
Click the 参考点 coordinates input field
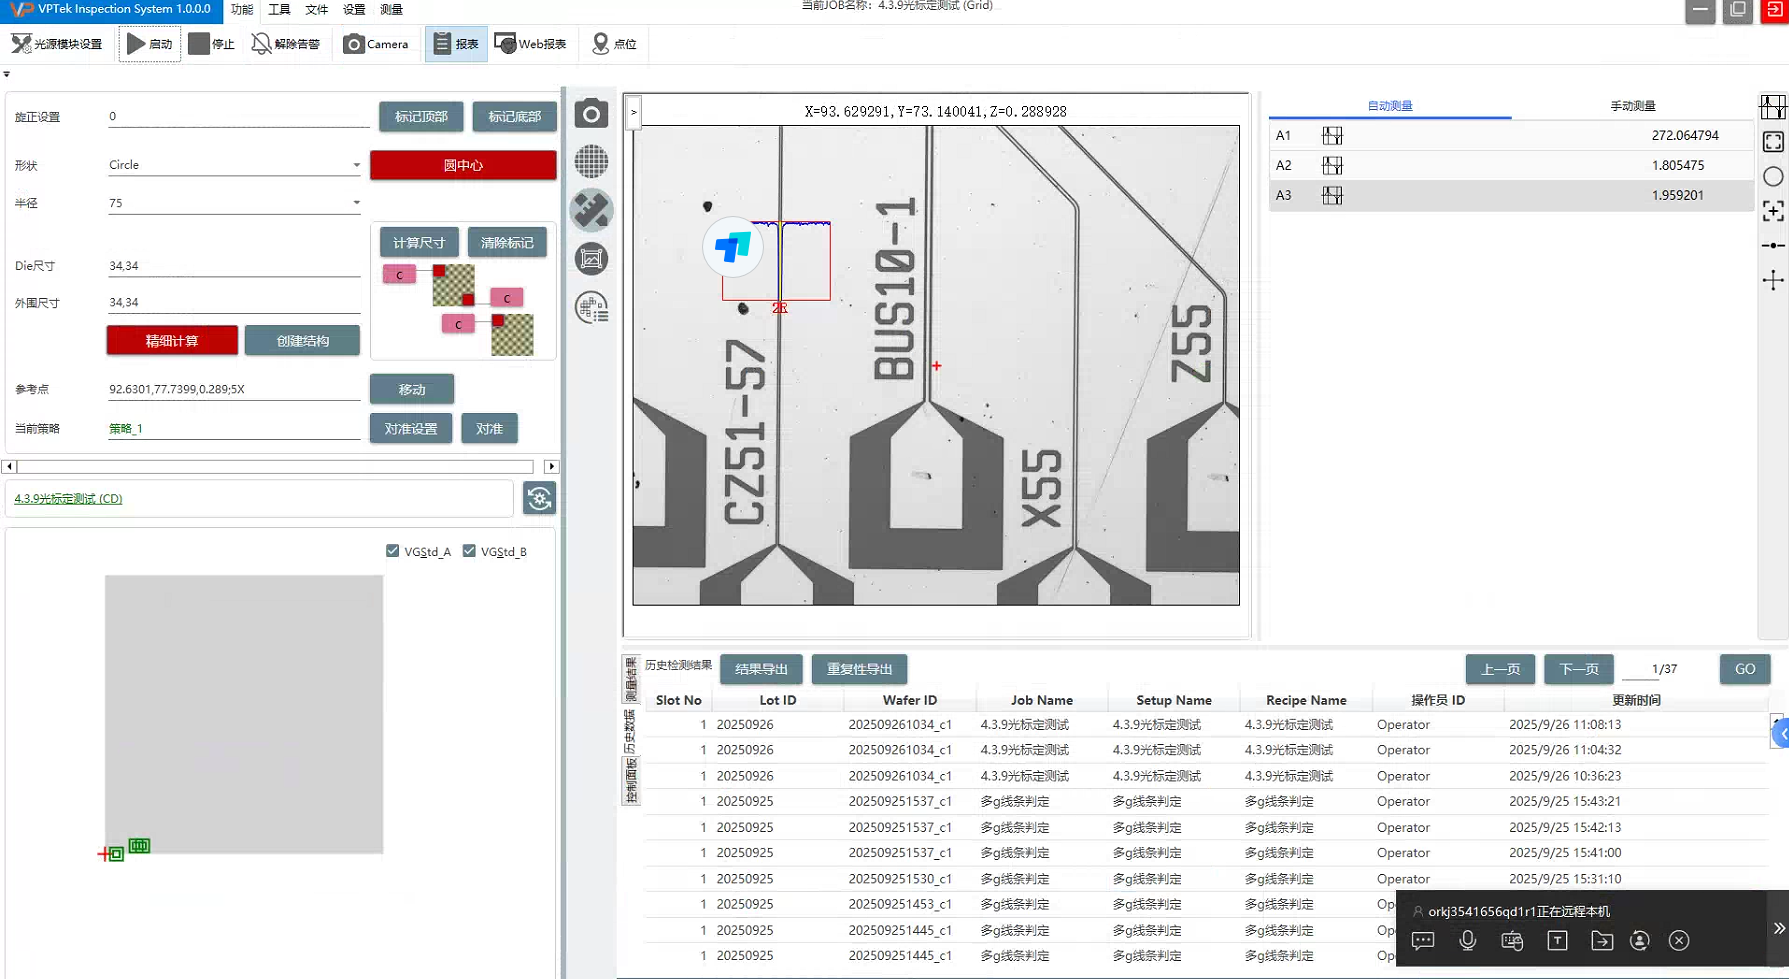233,389
